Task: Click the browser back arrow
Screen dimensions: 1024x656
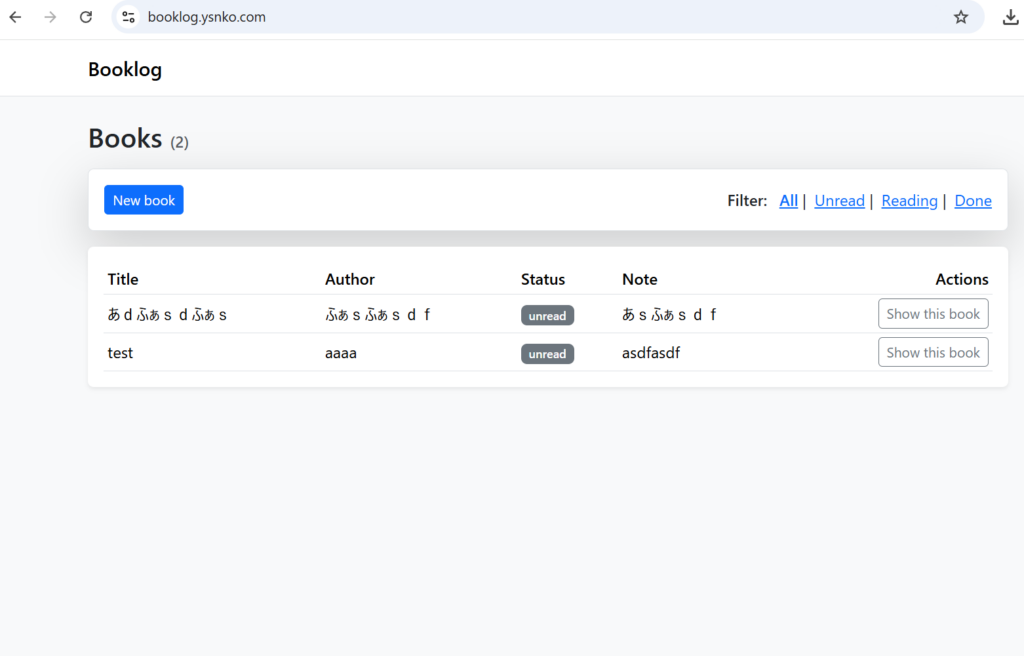Action: pyautogui.click(x=15, y=17)
